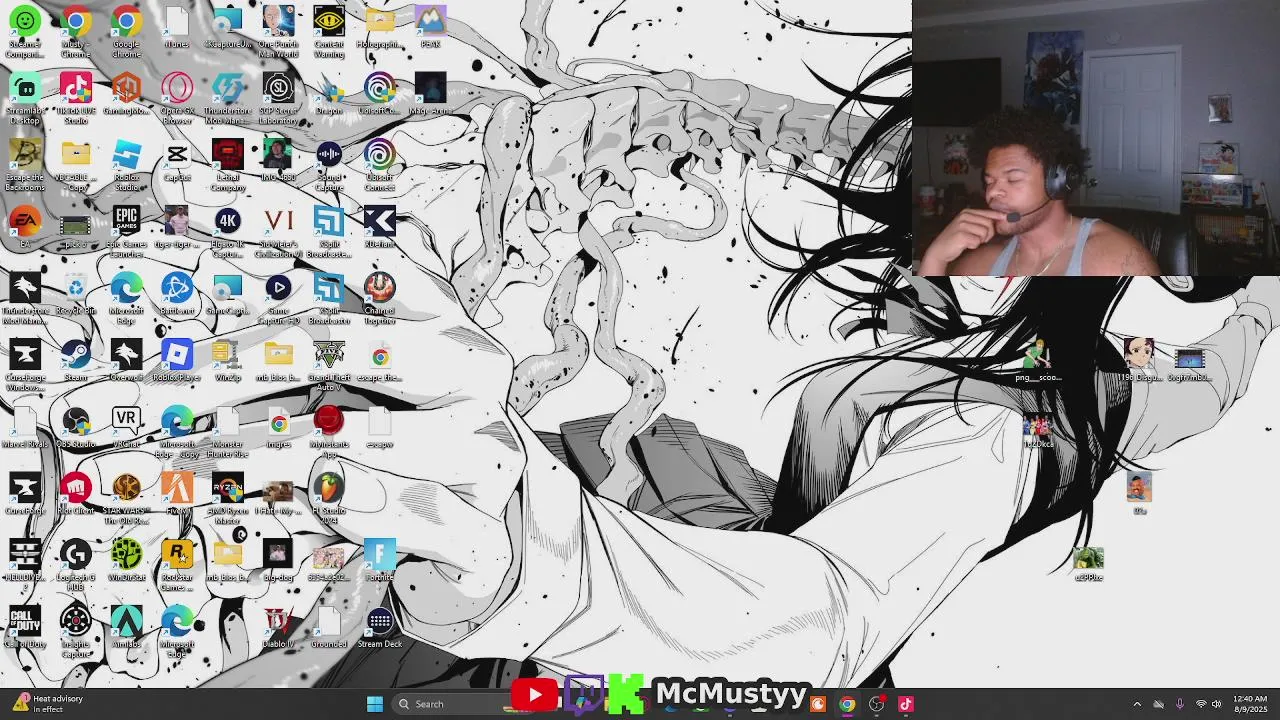1280x720 pixels.
Task: Open the SCP Secret Laboratory icon
Action: 278,98
